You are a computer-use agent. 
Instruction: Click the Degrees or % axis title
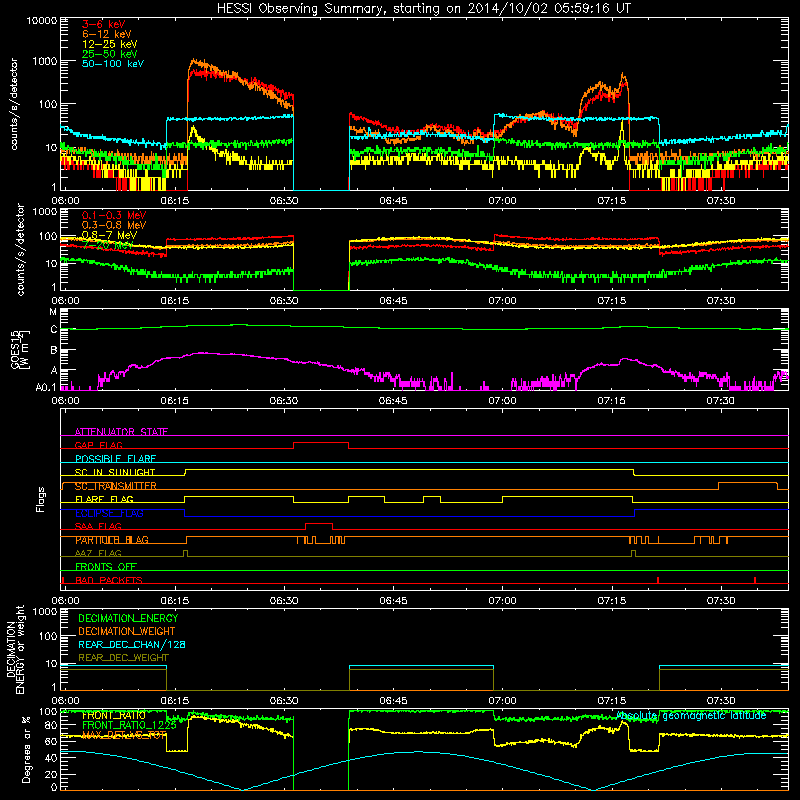point(26,749)
